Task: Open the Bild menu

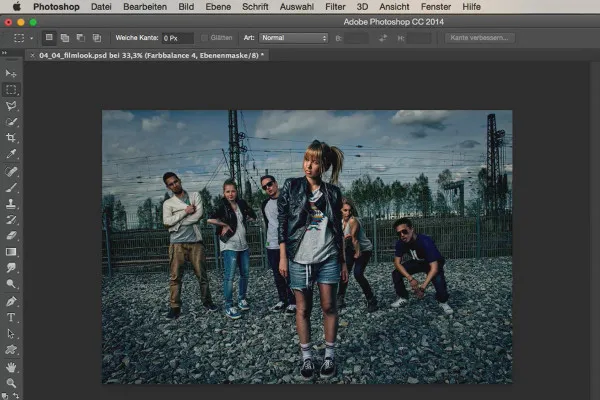Action: tap(186, 7)
